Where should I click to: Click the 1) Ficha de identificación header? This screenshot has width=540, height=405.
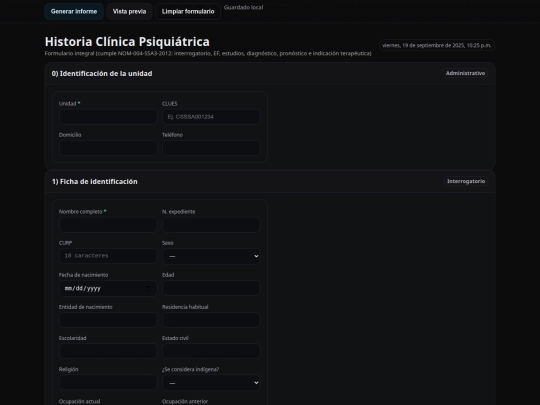tap(94, 181)
